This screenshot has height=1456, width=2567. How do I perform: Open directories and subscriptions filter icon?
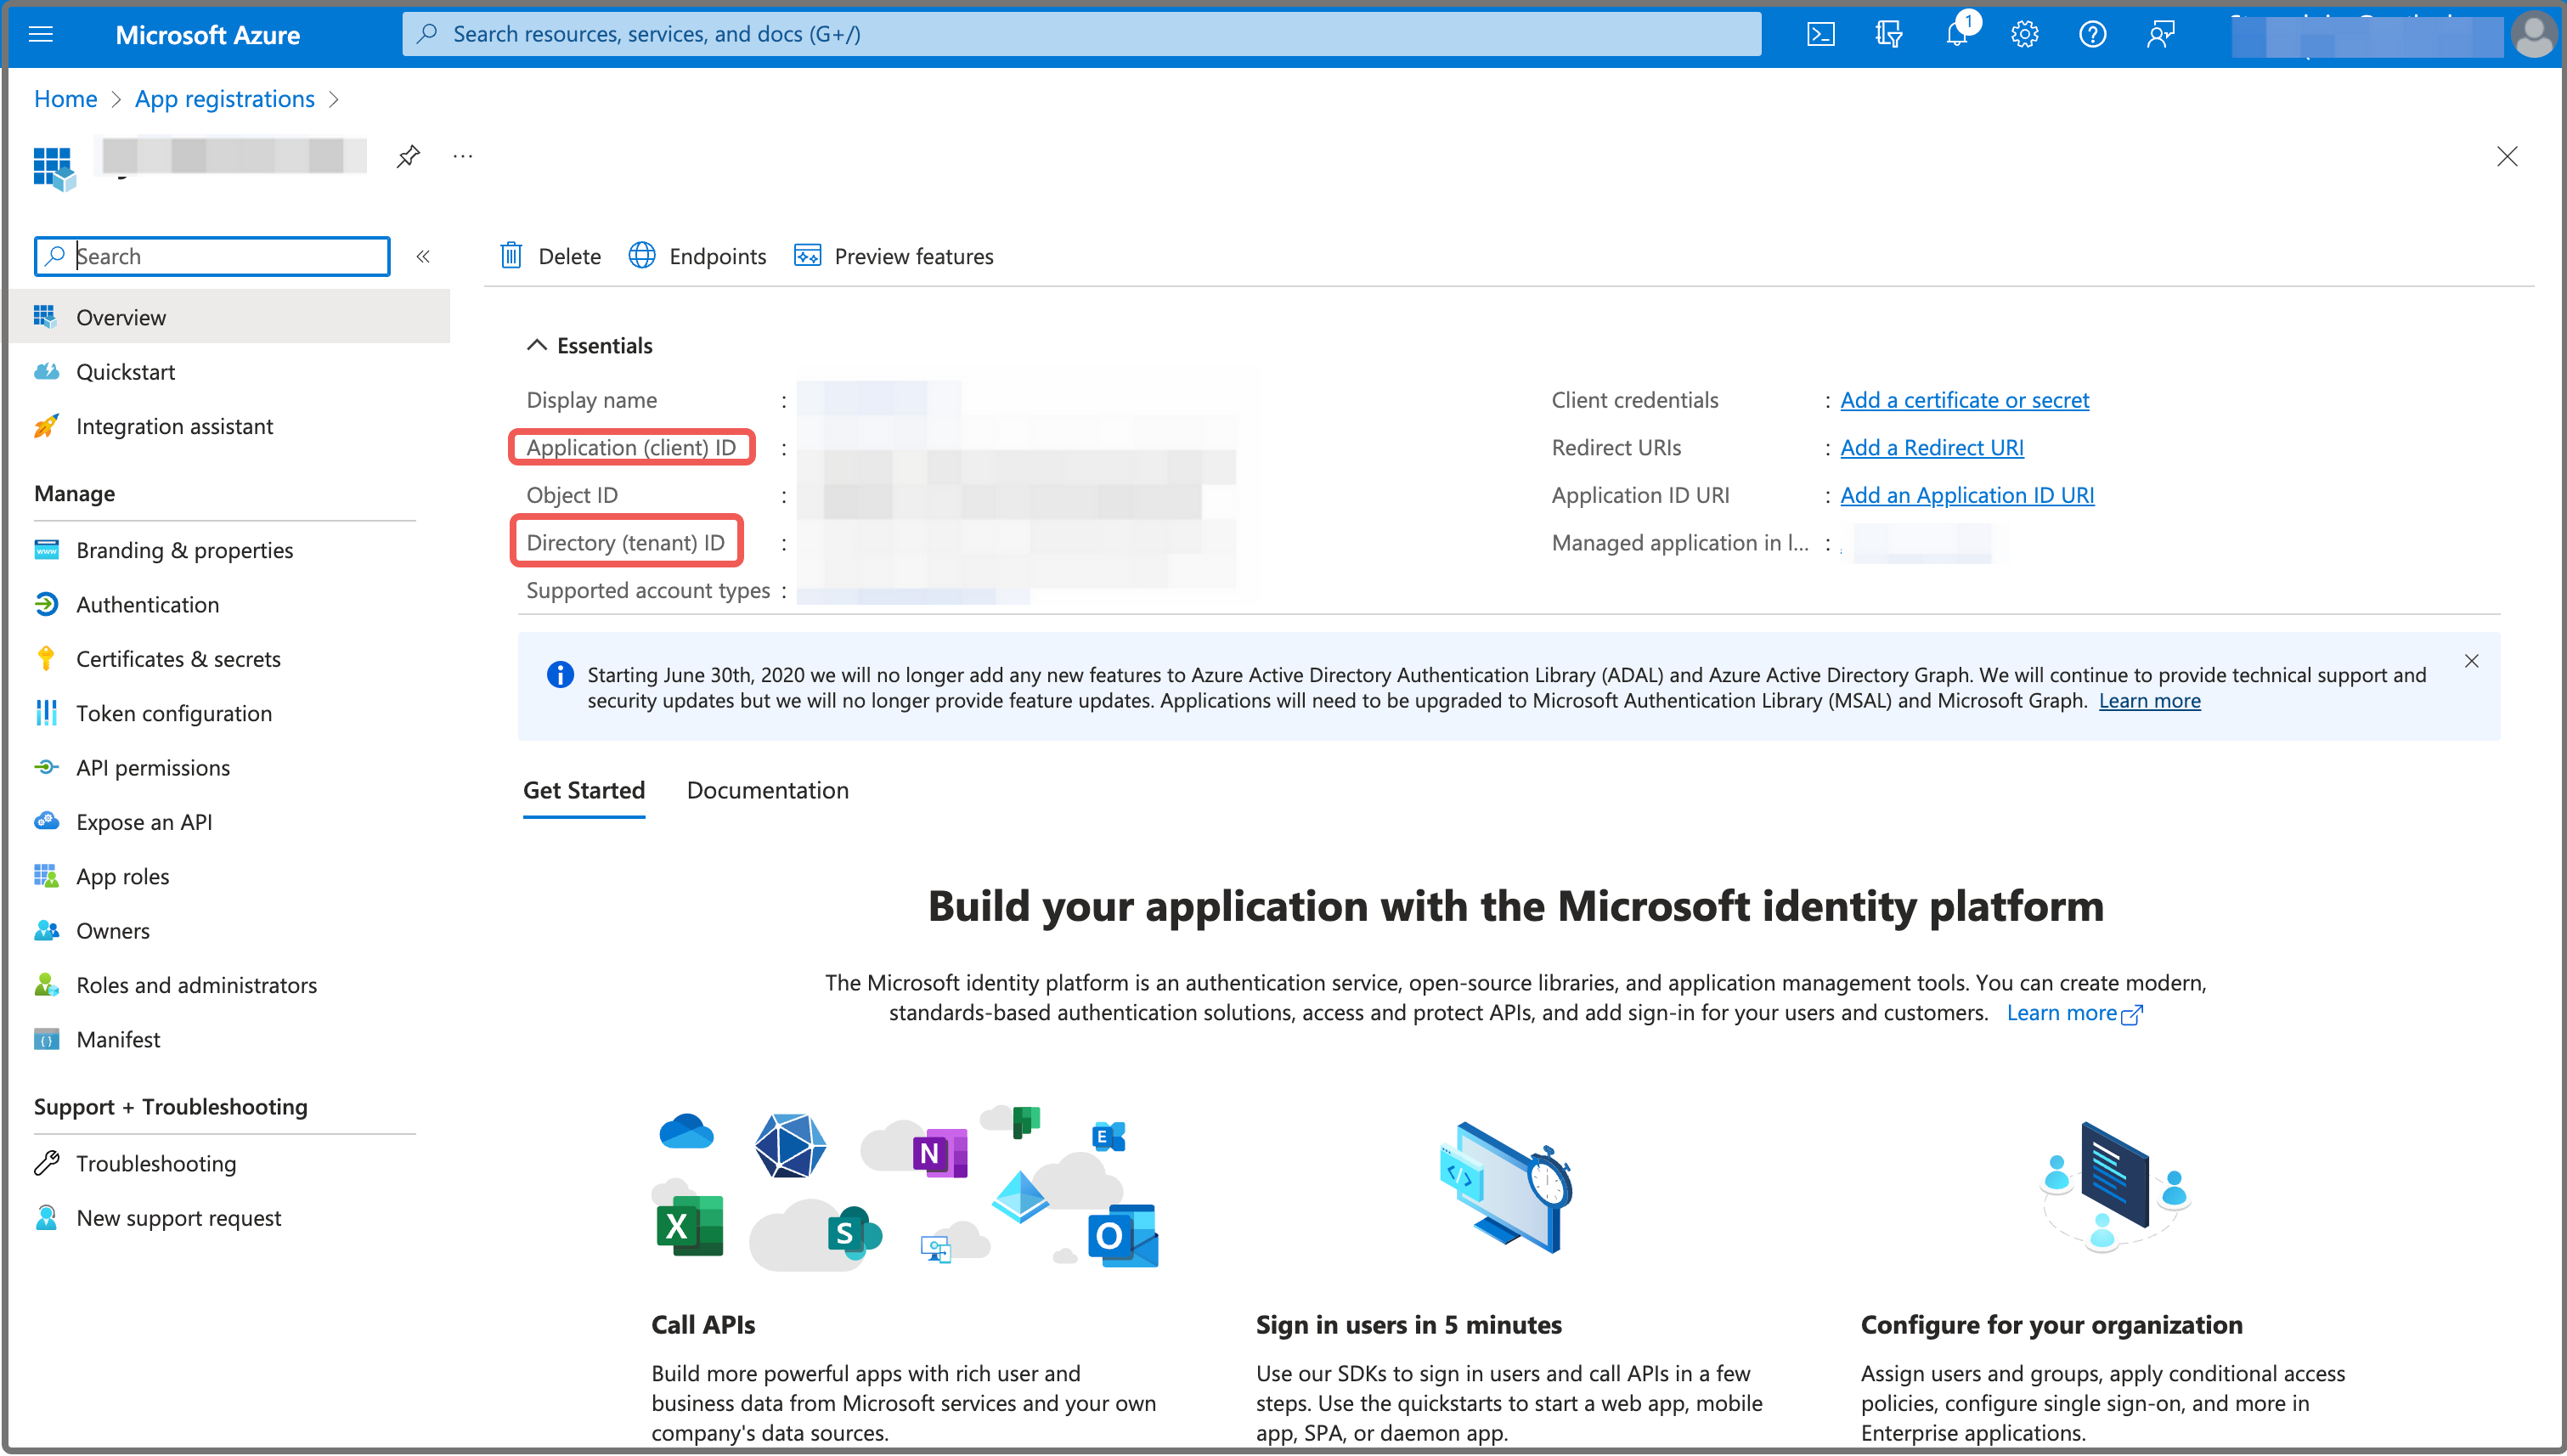pyautogui.click(x=1888, y=34)
